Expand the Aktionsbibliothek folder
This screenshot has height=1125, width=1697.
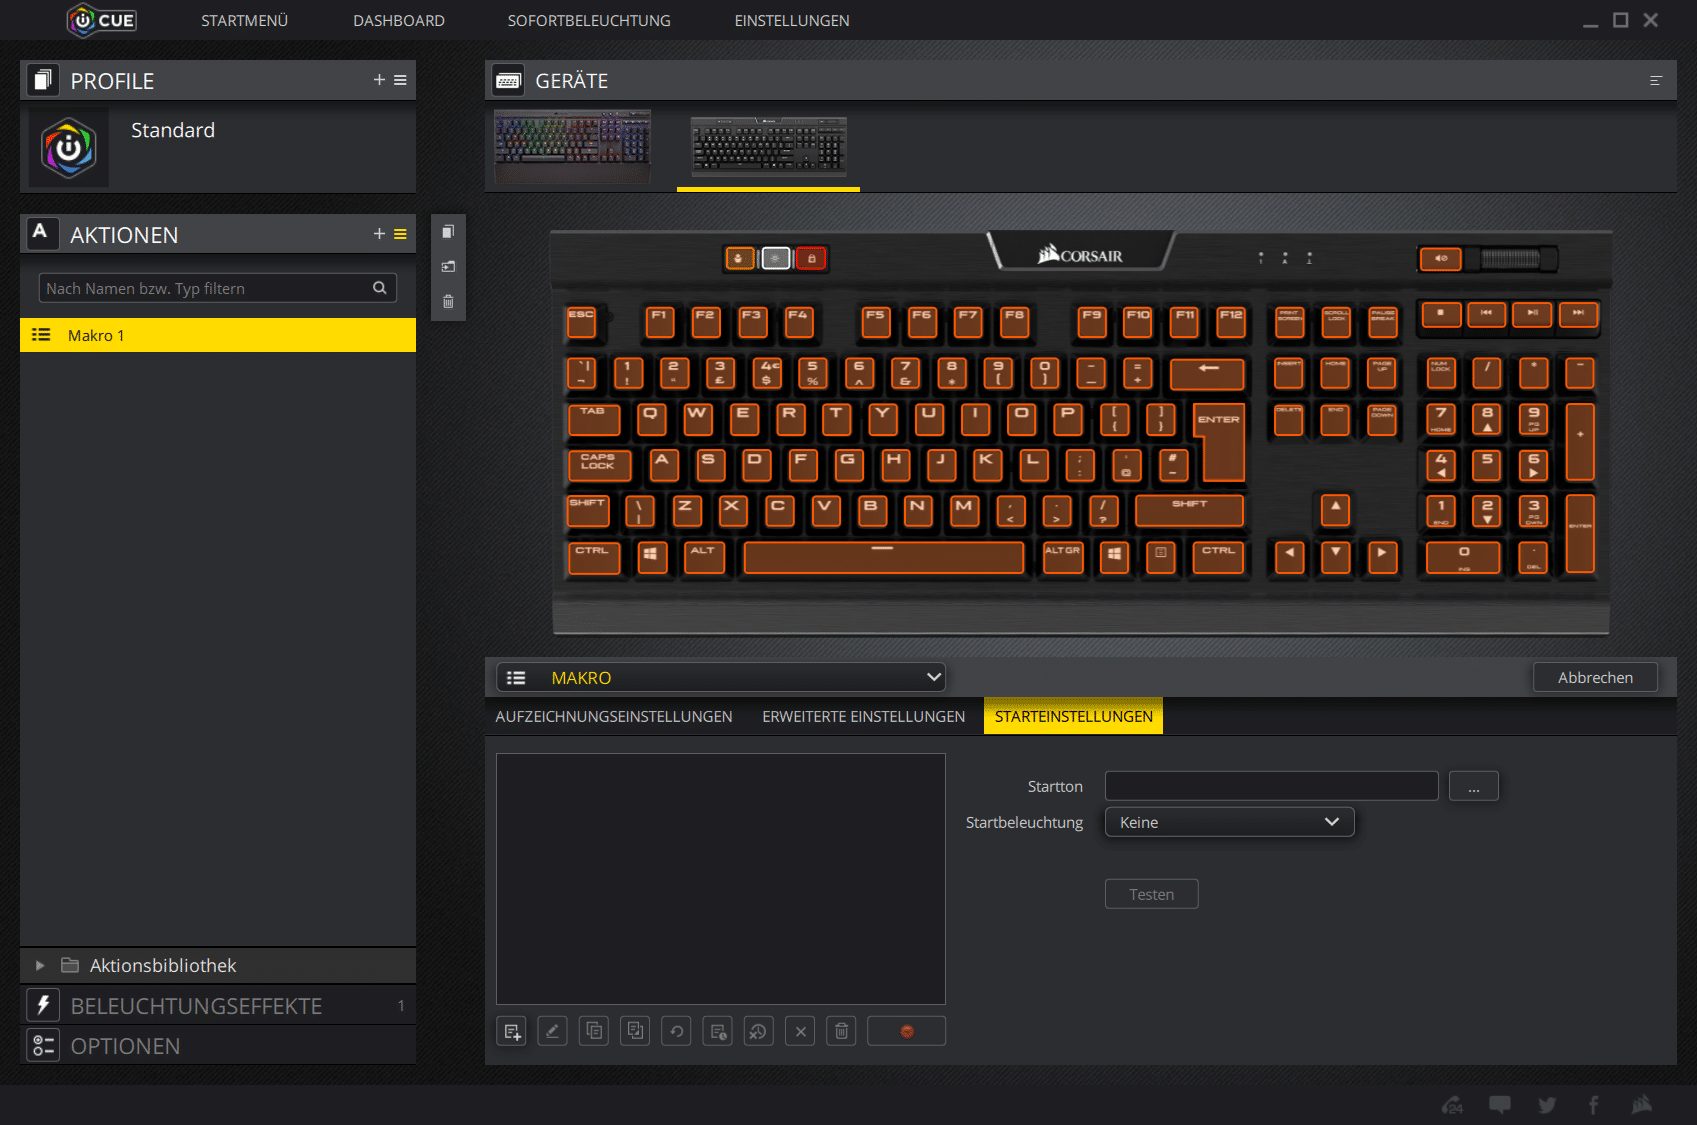point(40,965)
